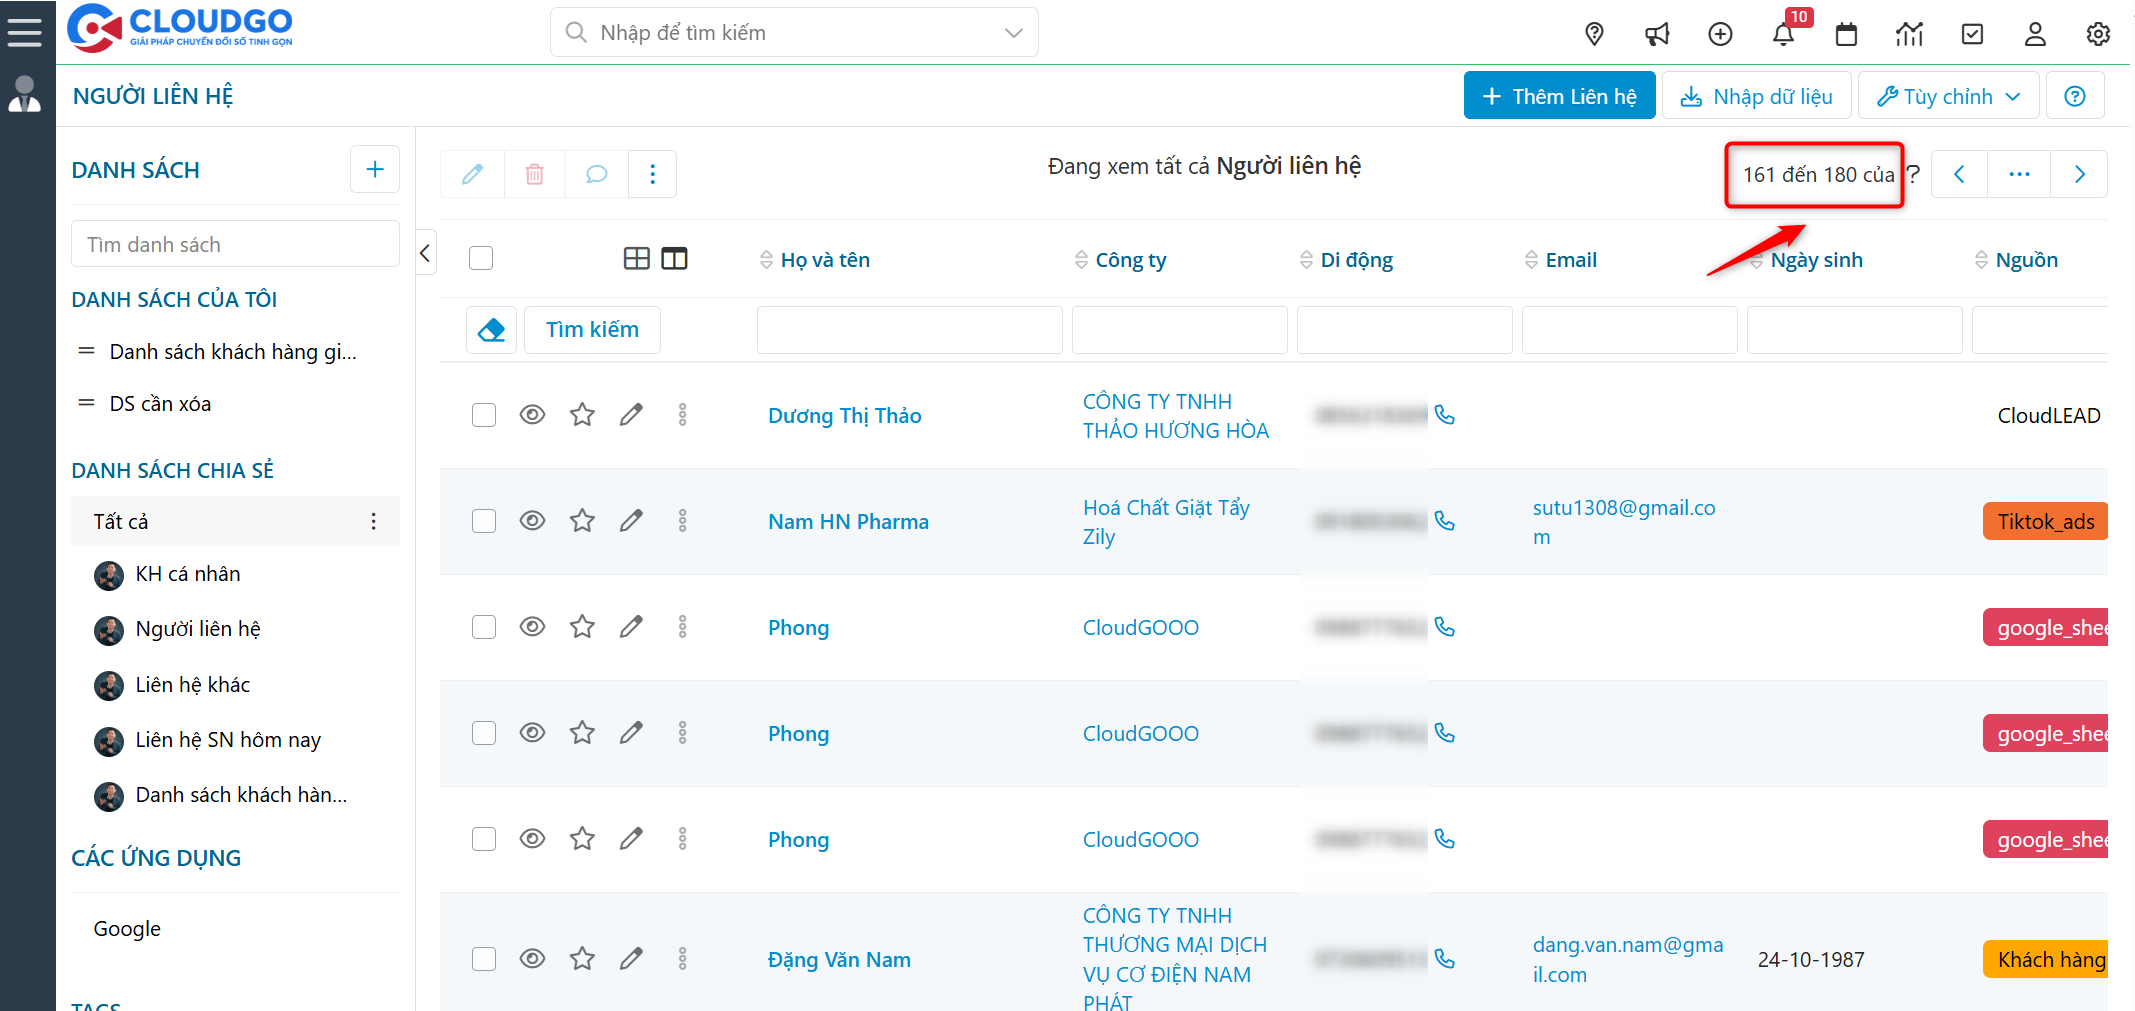Viewport: 2135px width, 1011px height.
Task: Click the comment bubble icon in toolbar
Action: 596,175
